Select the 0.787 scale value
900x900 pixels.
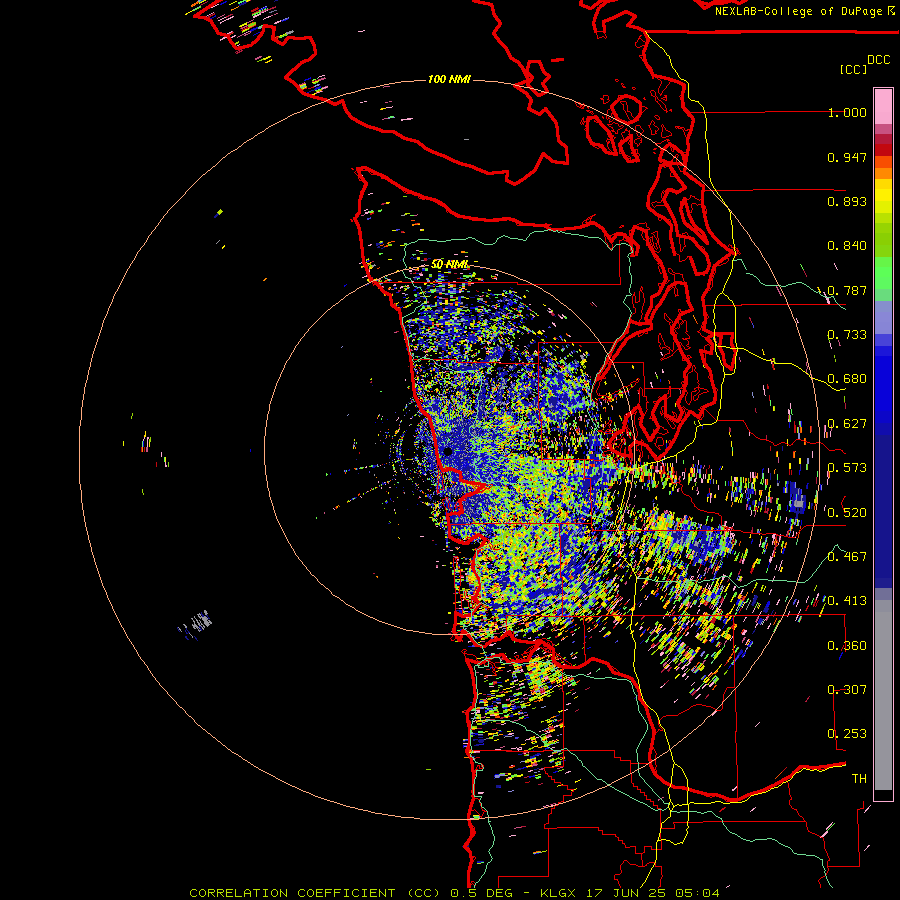[847, 290]
